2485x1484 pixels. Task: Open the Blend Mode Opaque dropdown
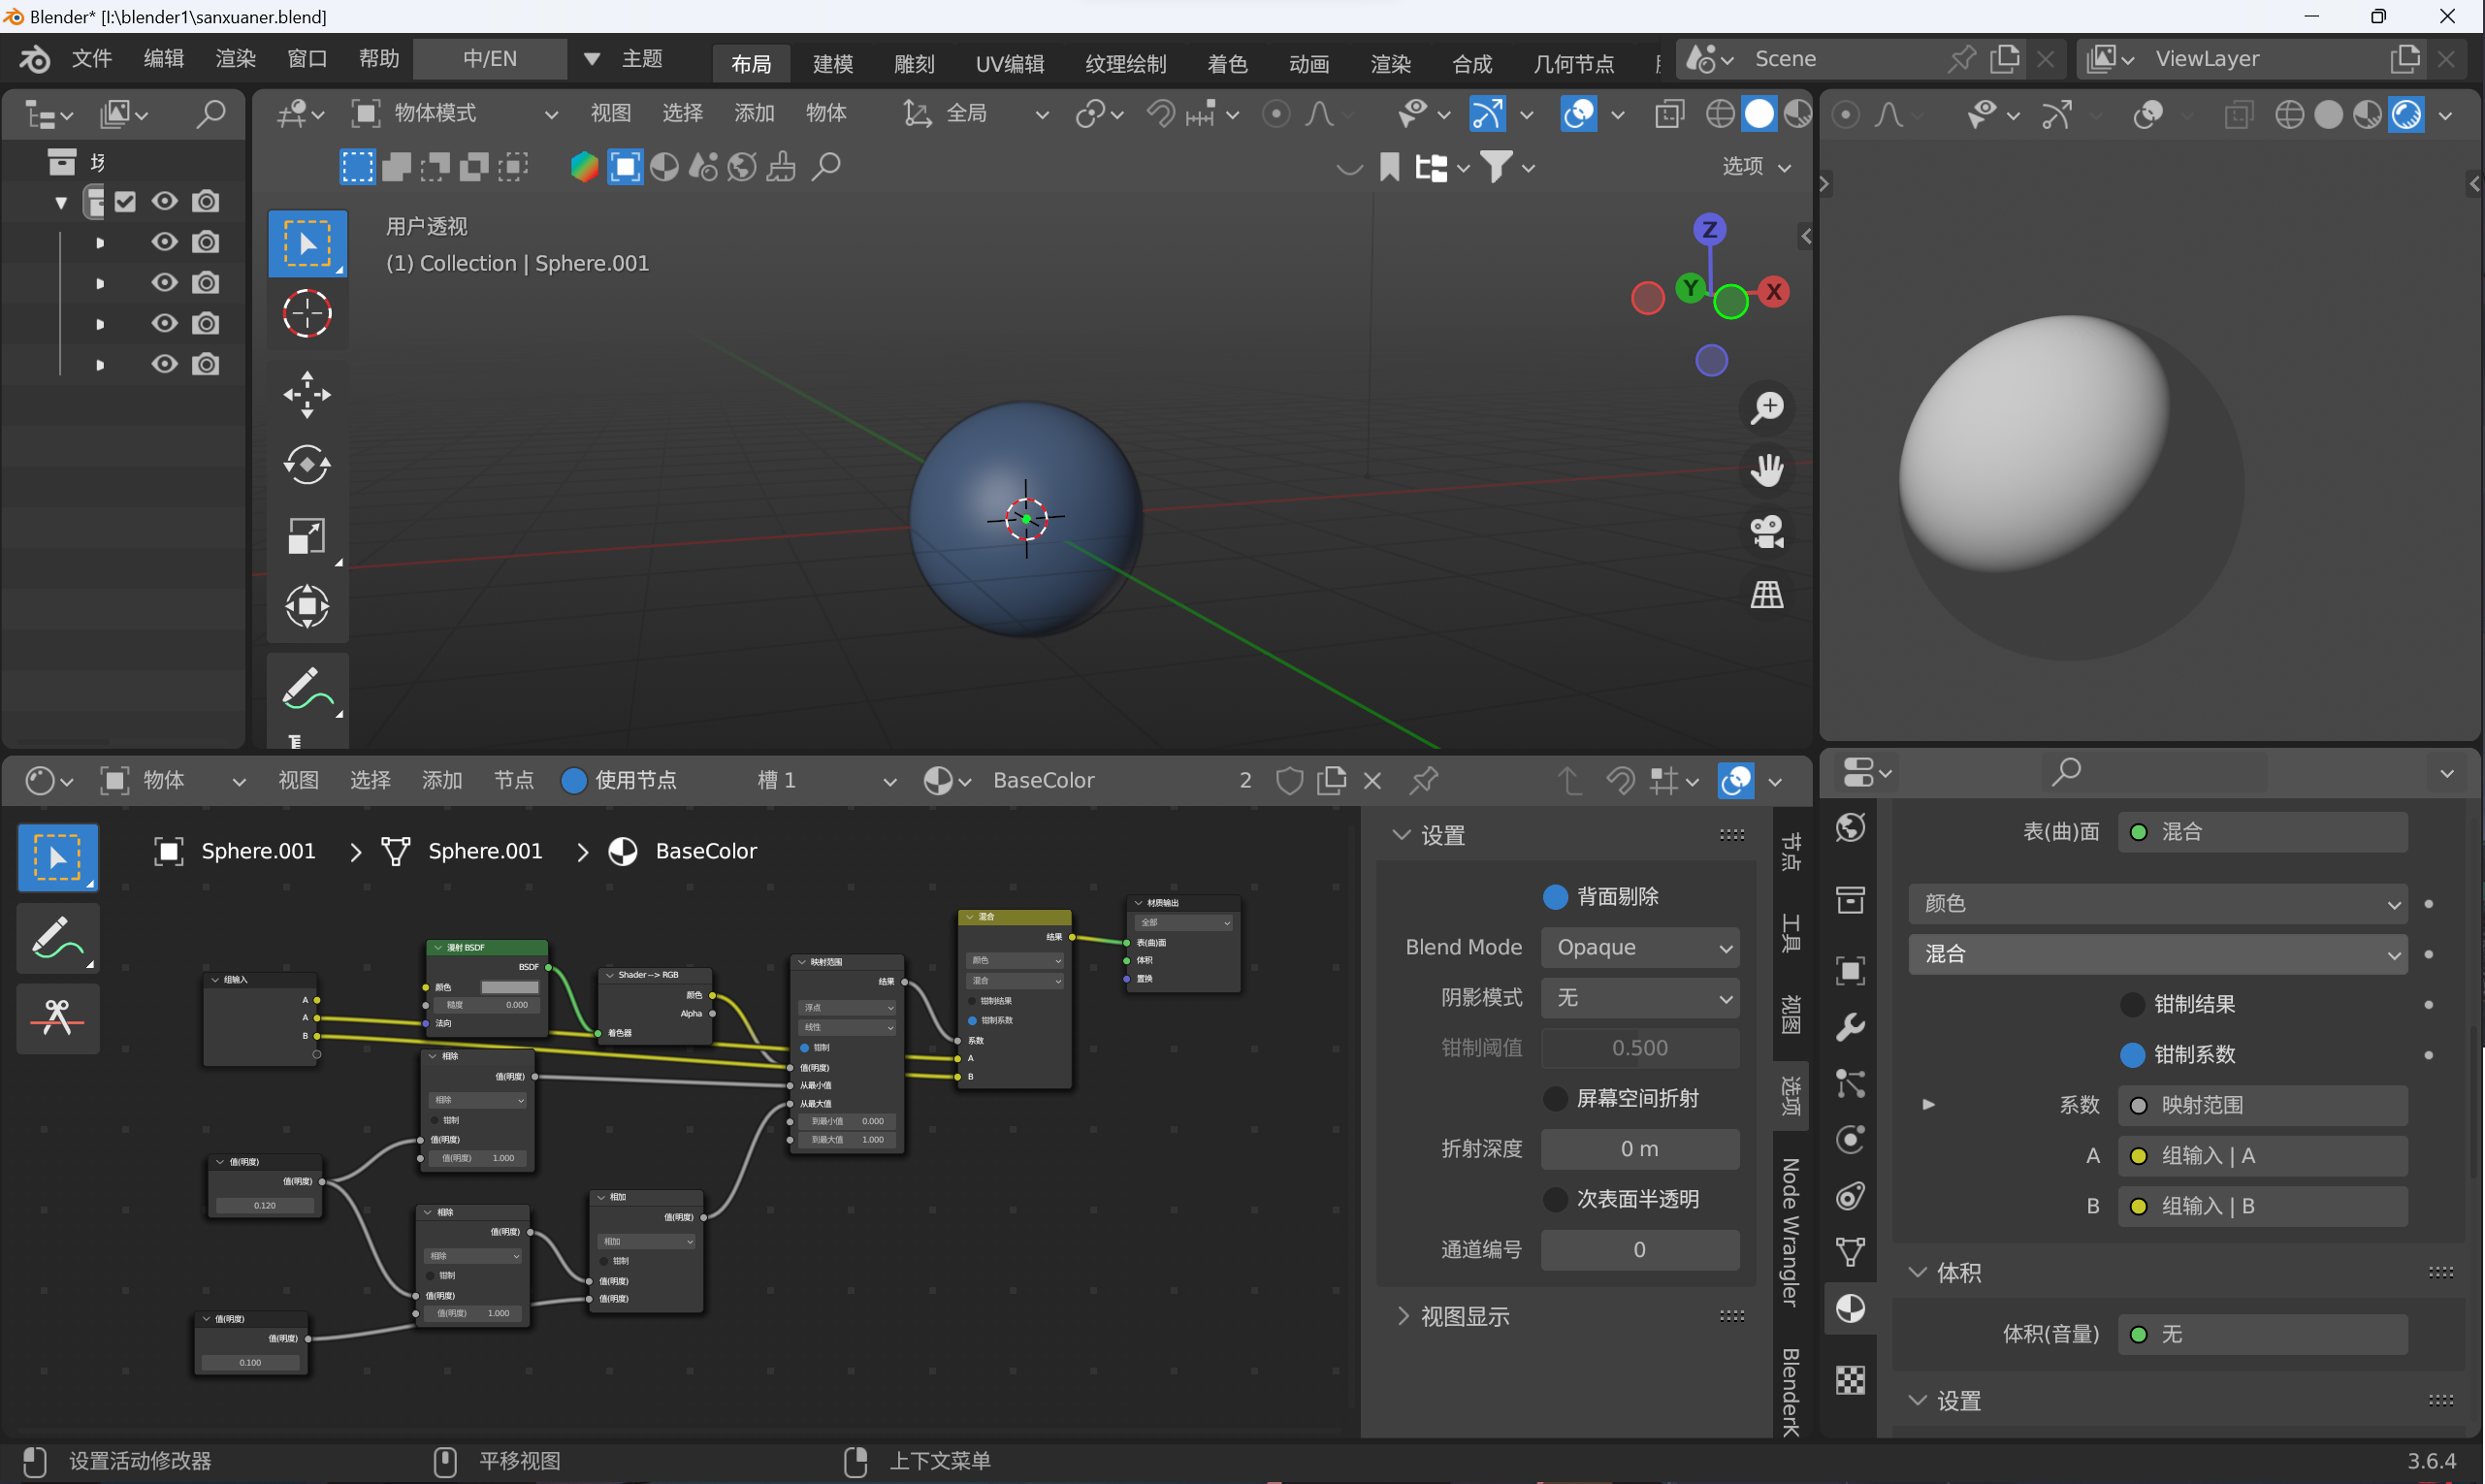(x=1640, y=947)
